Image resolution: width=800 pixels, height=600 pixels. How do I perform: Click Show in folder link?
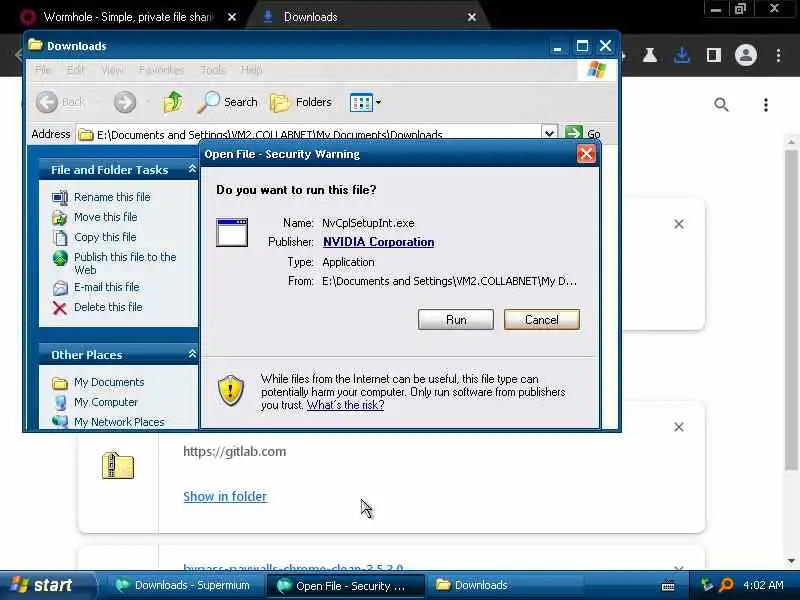click(x=225, y=496)
